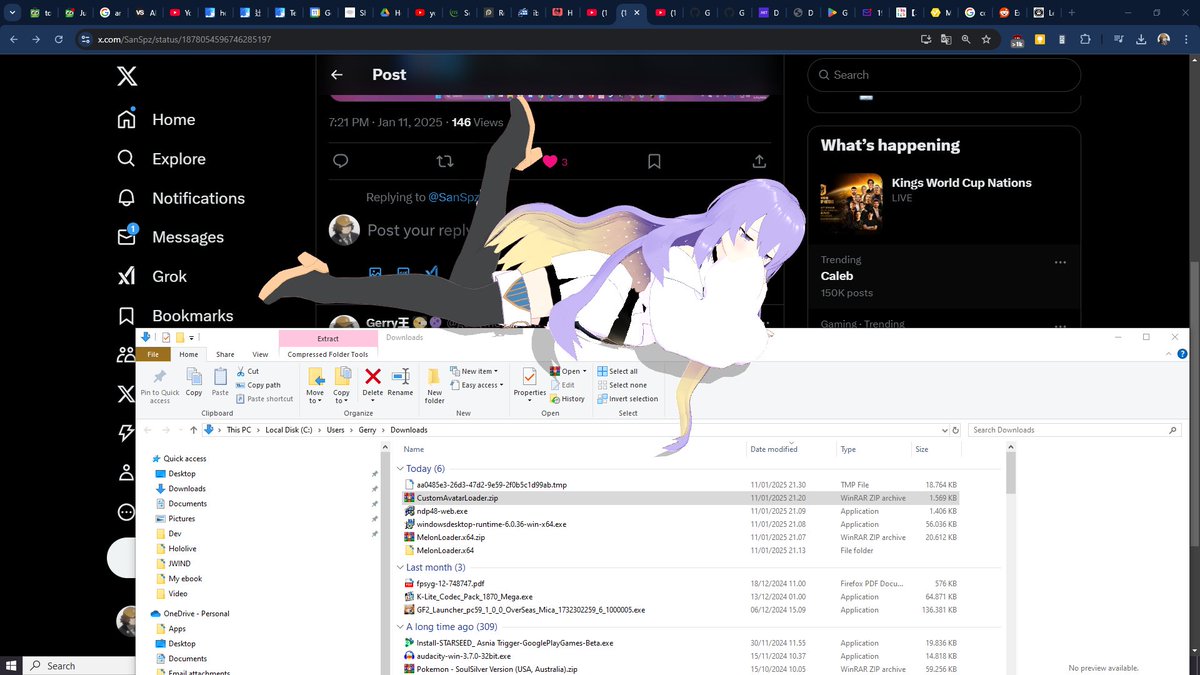Click the Paste ribbon button
The width and height of the screenshot is (1200, 675).
pyautogui.click(x=220, y=381)
